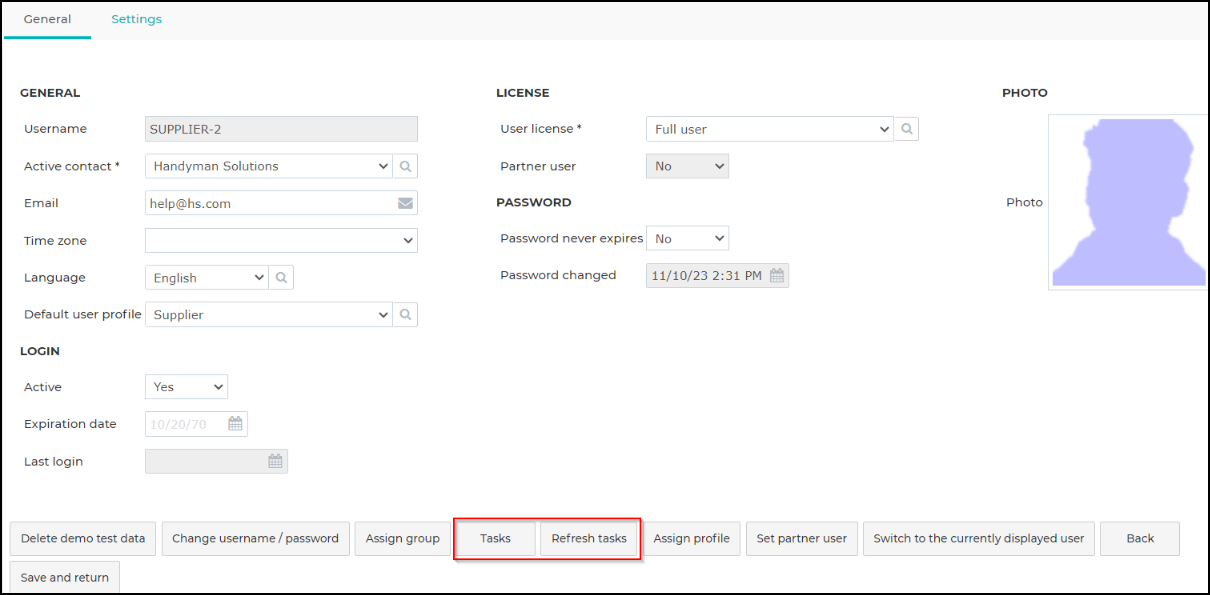This screenshot has width=1210, height=595.
Task: Switch to the Settings tab
Action: coord(136,19)
